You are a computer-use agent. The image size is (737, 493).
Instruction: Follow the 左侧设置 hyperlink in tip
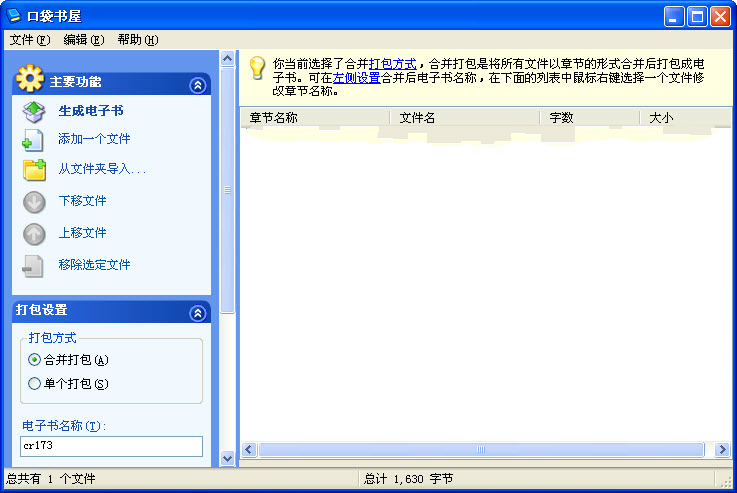356,78
